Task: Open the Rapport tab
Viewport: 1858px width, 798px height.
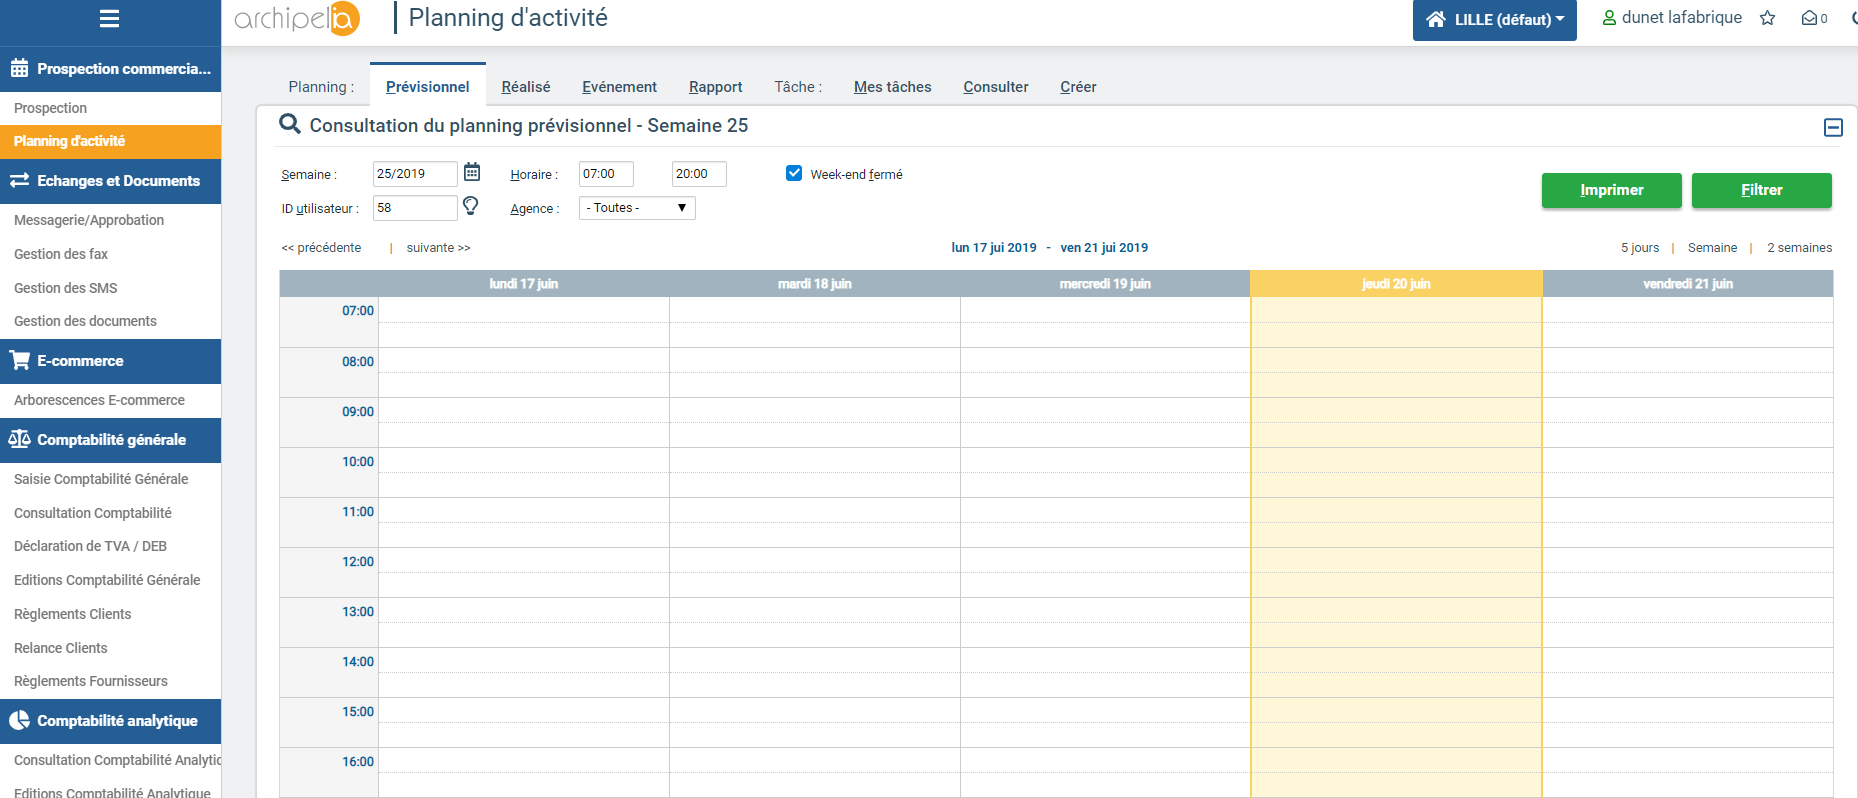Action: pyautogui.click(x=715, y=87)
